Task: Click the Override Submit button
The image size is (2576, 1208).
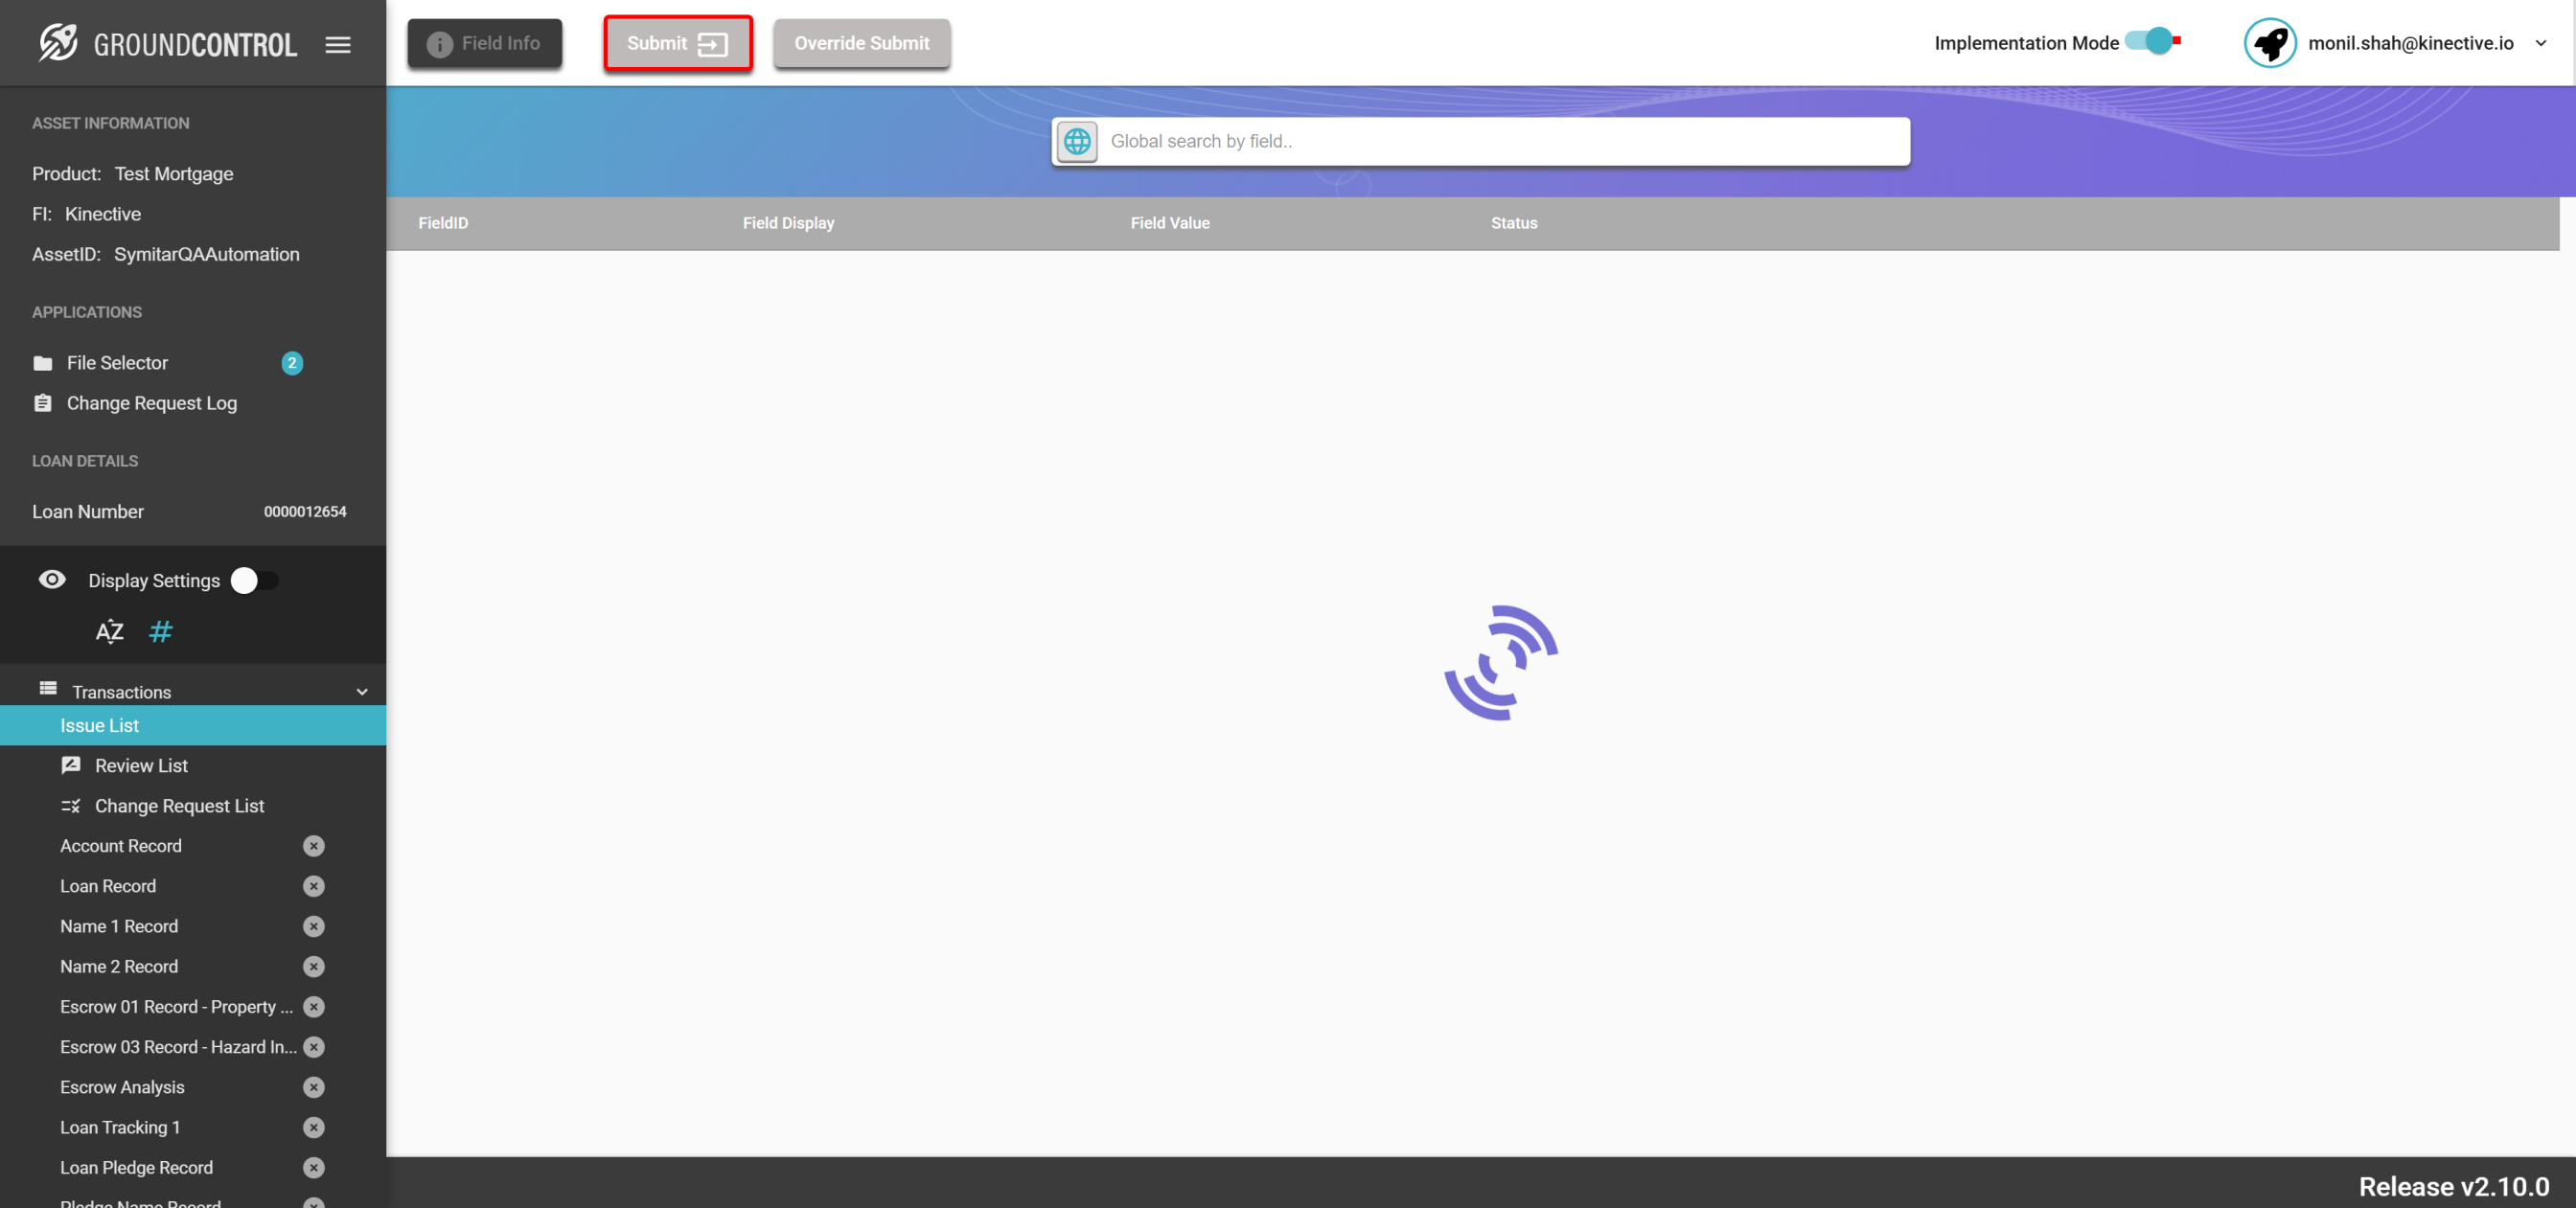Action: [x=861, y=43]
